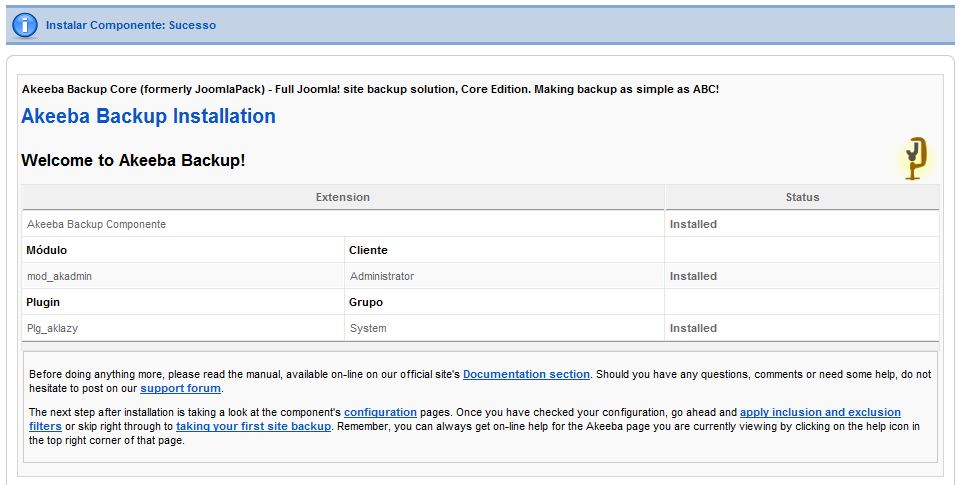This screenshot has height=485, width=960.
Task: Click Installed status for Akeeba Backup Componente
Action: pyautogui.click(x=693, y=224)
